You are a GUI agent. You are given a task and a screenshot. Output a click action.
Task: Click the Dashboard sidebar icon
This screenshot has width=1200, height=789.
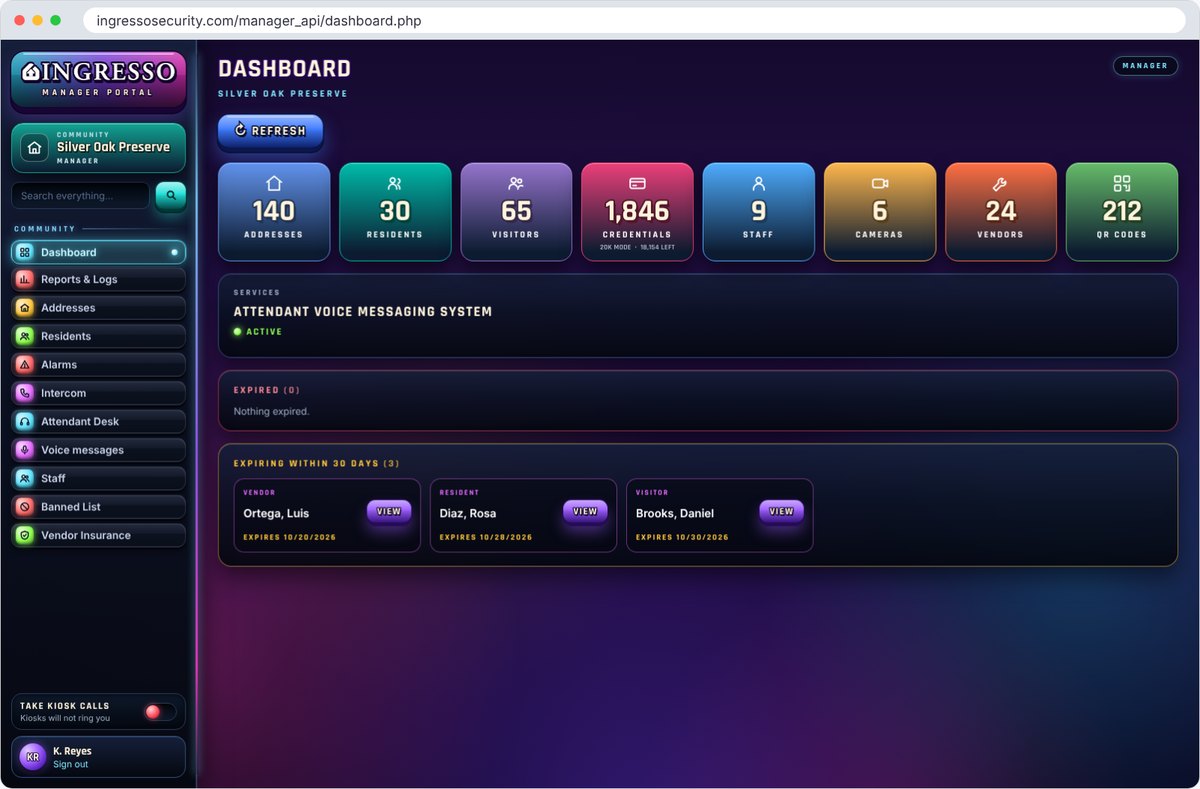tap(25, 252)
